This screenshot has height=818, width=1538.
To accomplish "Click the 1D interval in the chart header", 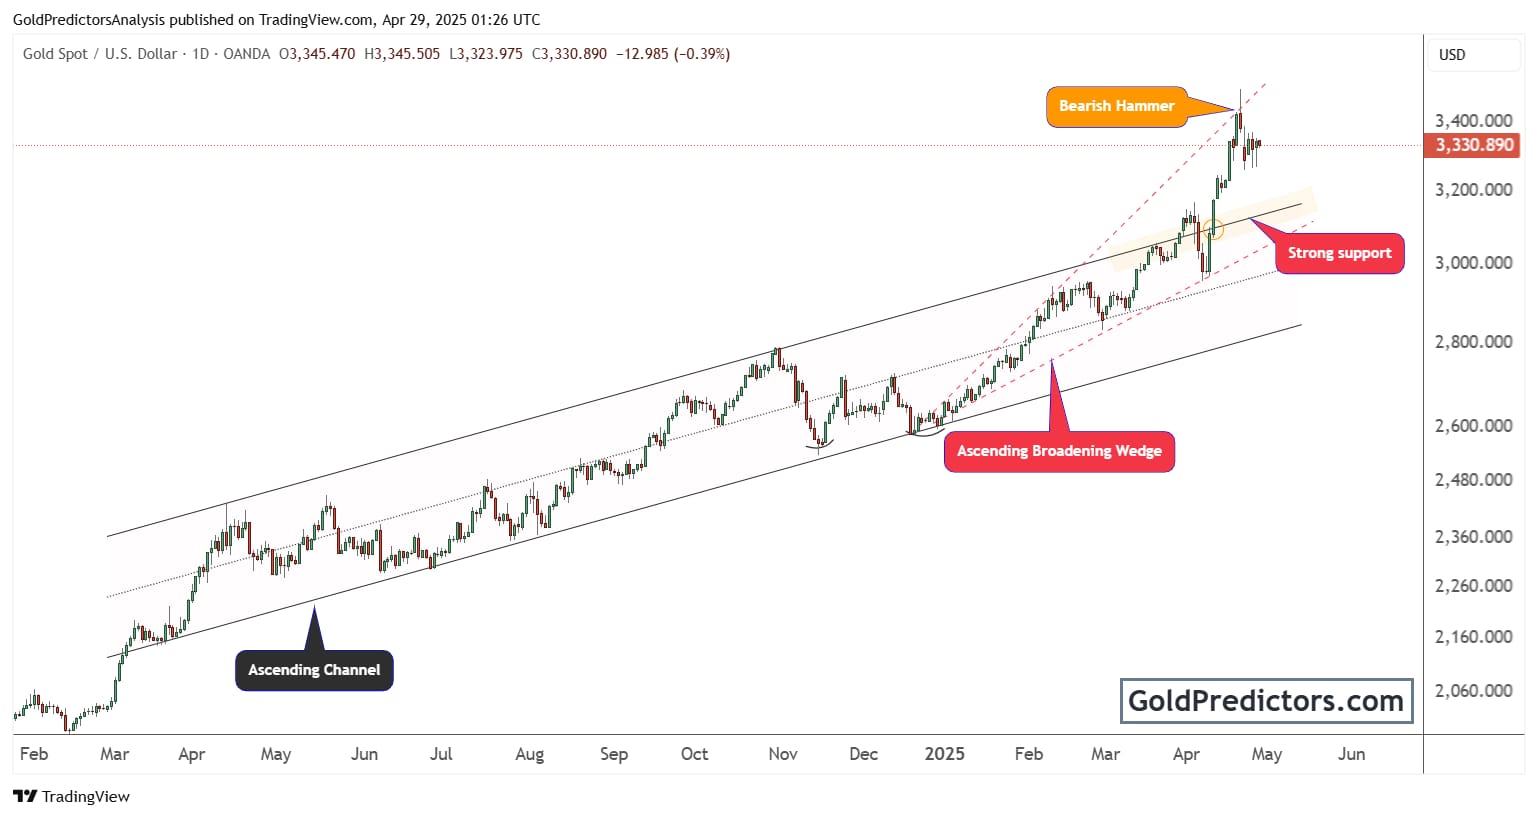I will click(x=200, y=54).
